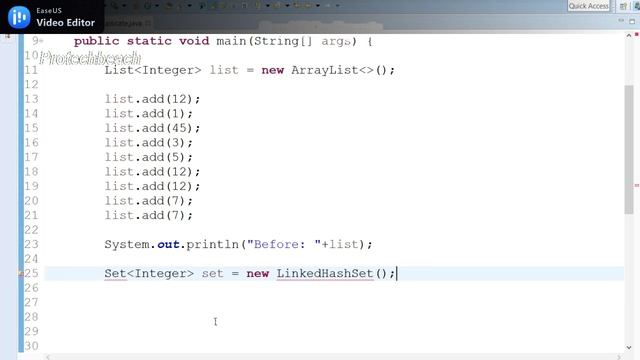Click line number 30 in the gutter

pyautogui.click(x=31, y=346)
